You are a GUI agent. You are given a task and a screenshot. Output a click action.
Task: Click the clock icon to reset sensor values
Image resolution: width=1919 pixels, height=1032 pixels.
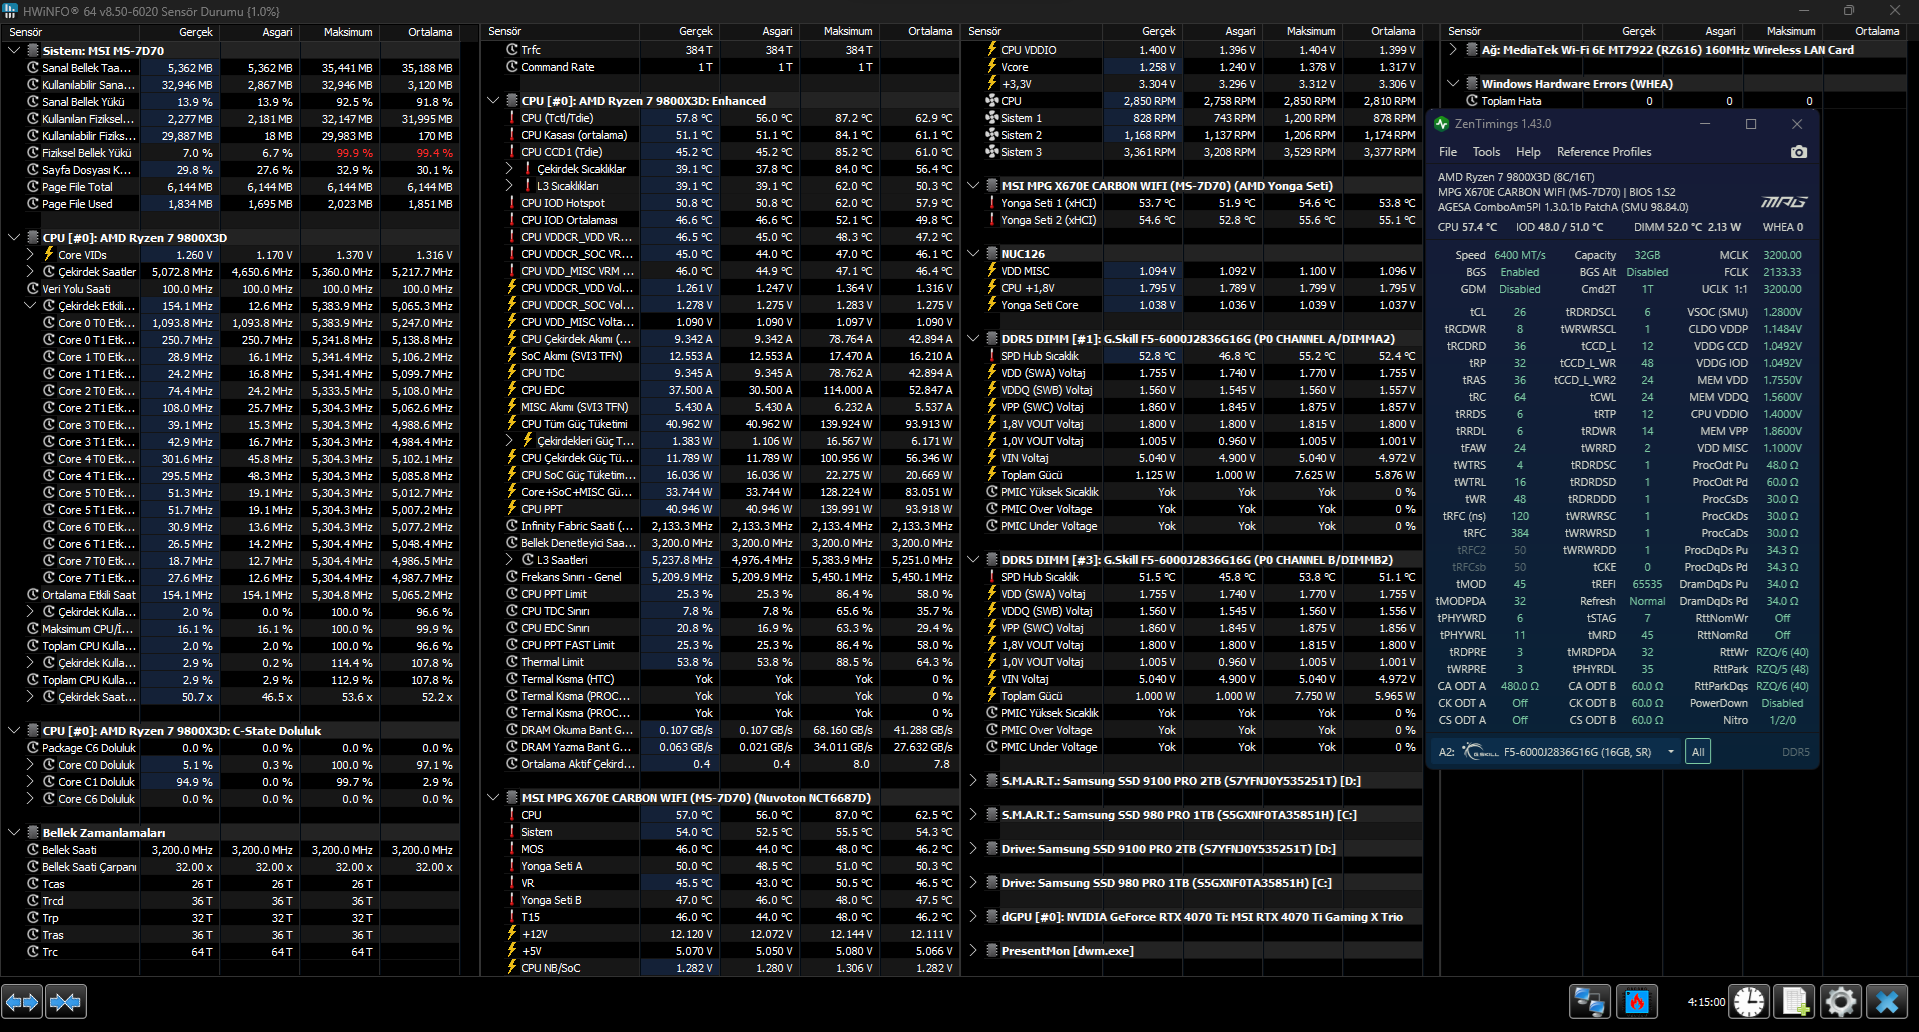[1749, 1001]
